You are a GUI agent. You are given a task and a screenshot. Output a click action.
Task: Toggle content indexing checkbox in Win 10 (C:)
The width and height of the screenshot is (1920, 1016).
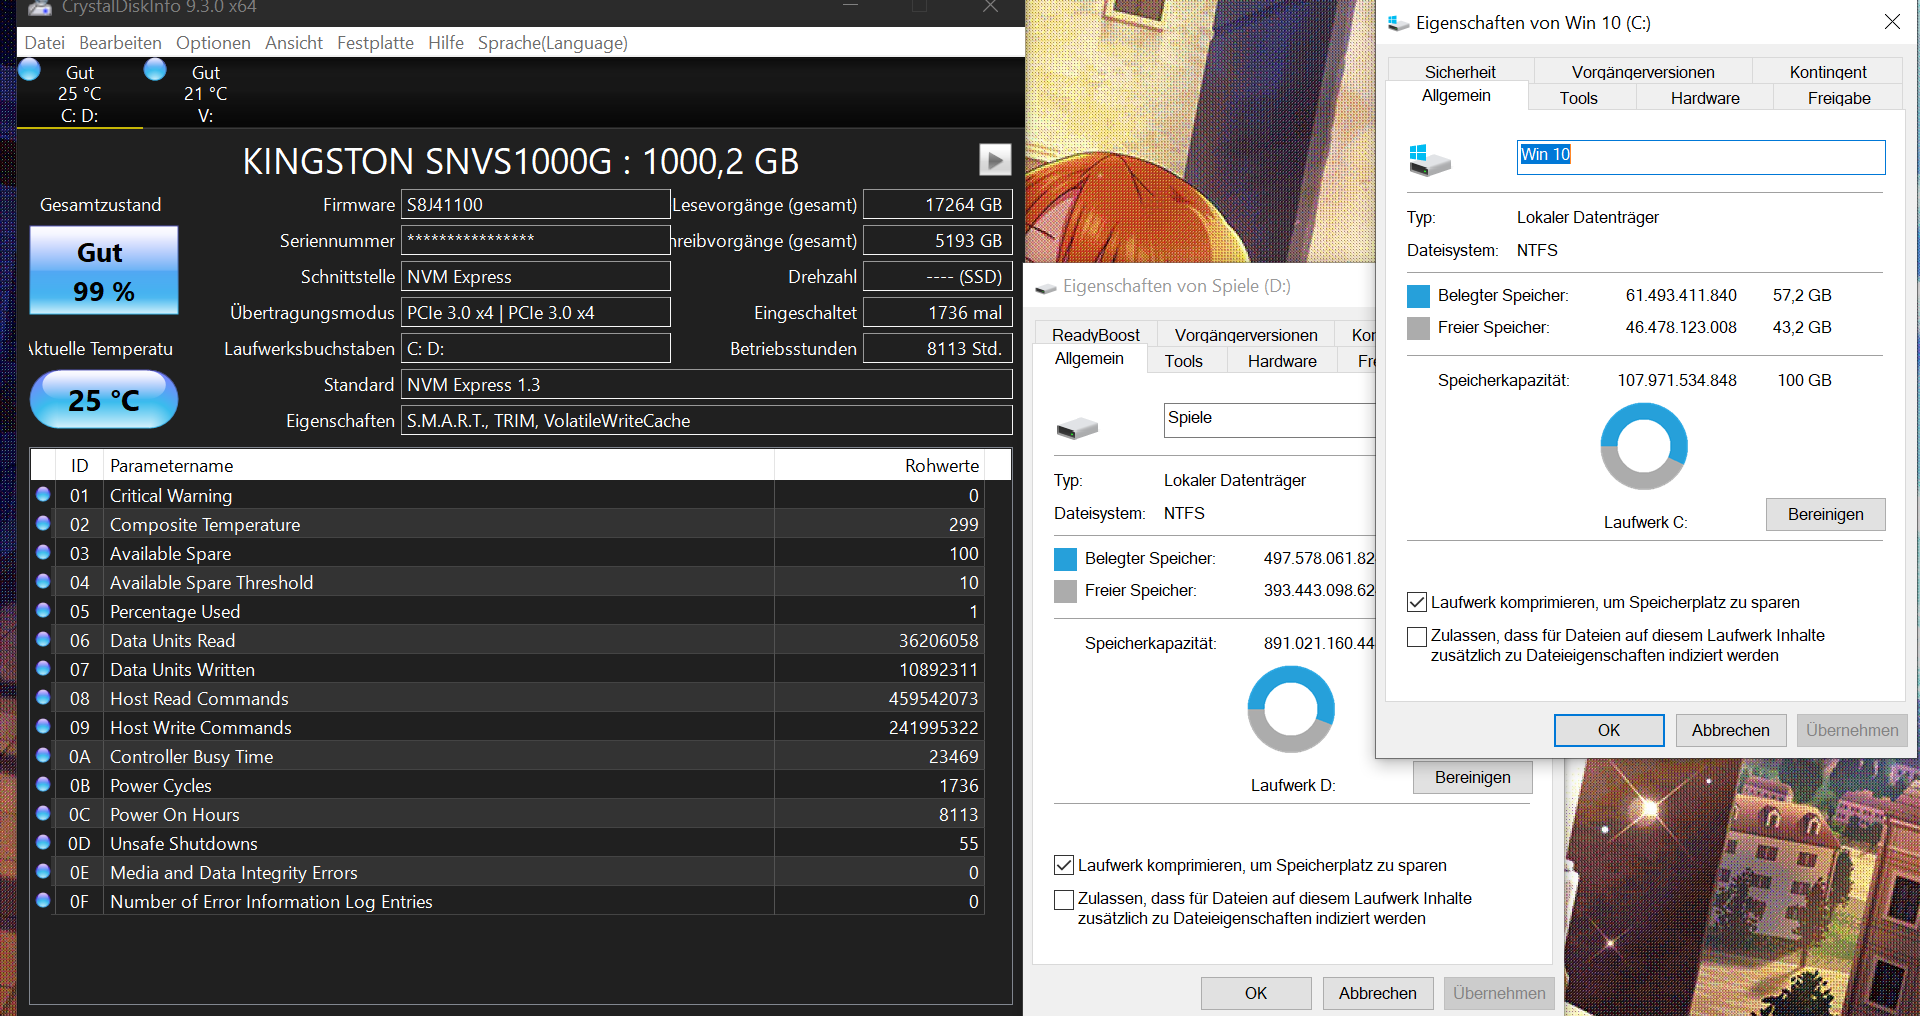point(1417,637)
